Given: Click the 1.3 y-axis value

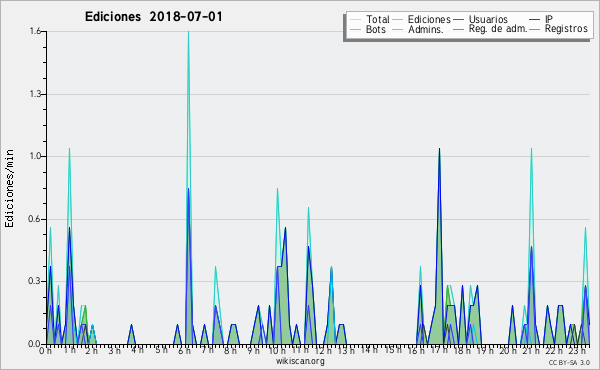Looking at the screenshot, I should point(35,94).
